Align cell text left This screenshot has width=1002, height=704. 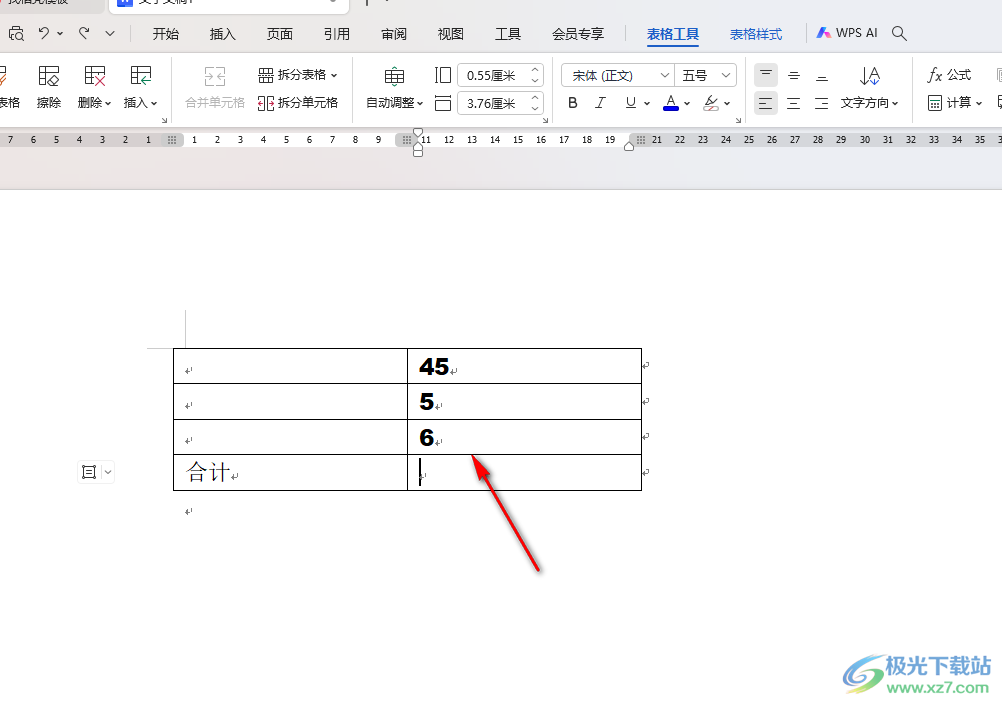tap(766, 103)
